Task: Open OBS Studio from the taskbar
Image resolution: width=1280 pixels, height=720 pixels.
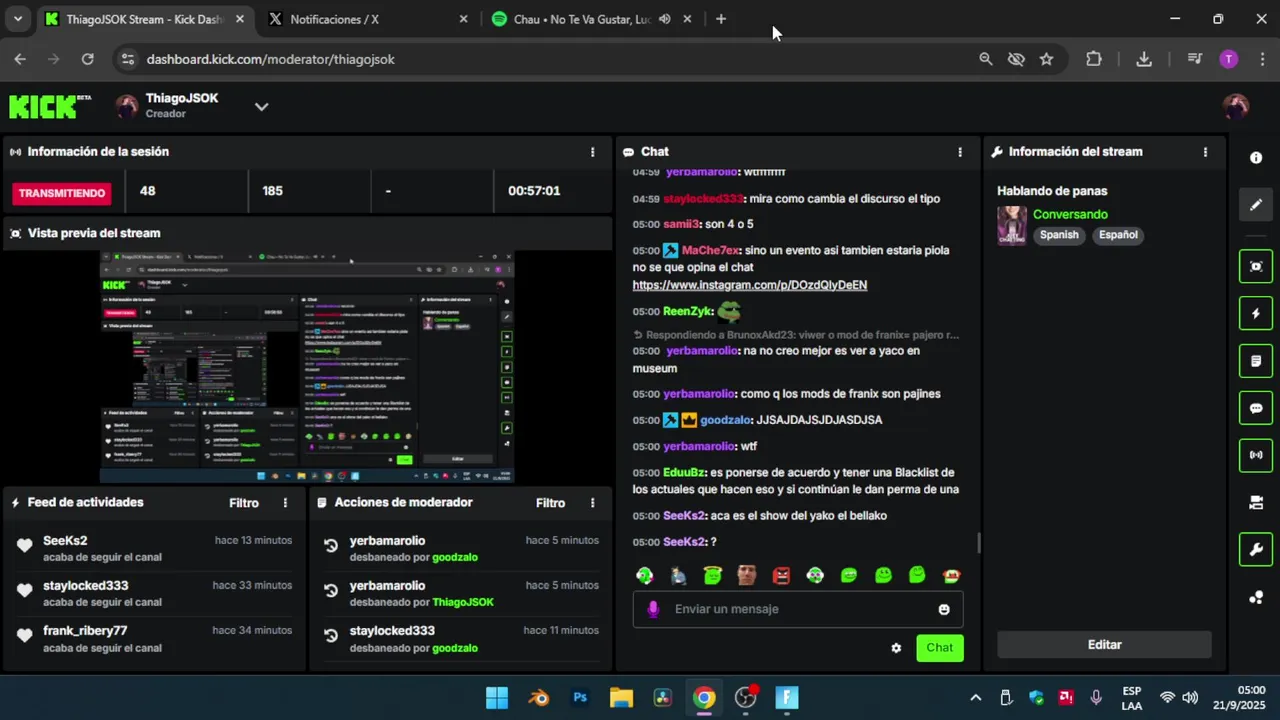Action: coord(746,698)
